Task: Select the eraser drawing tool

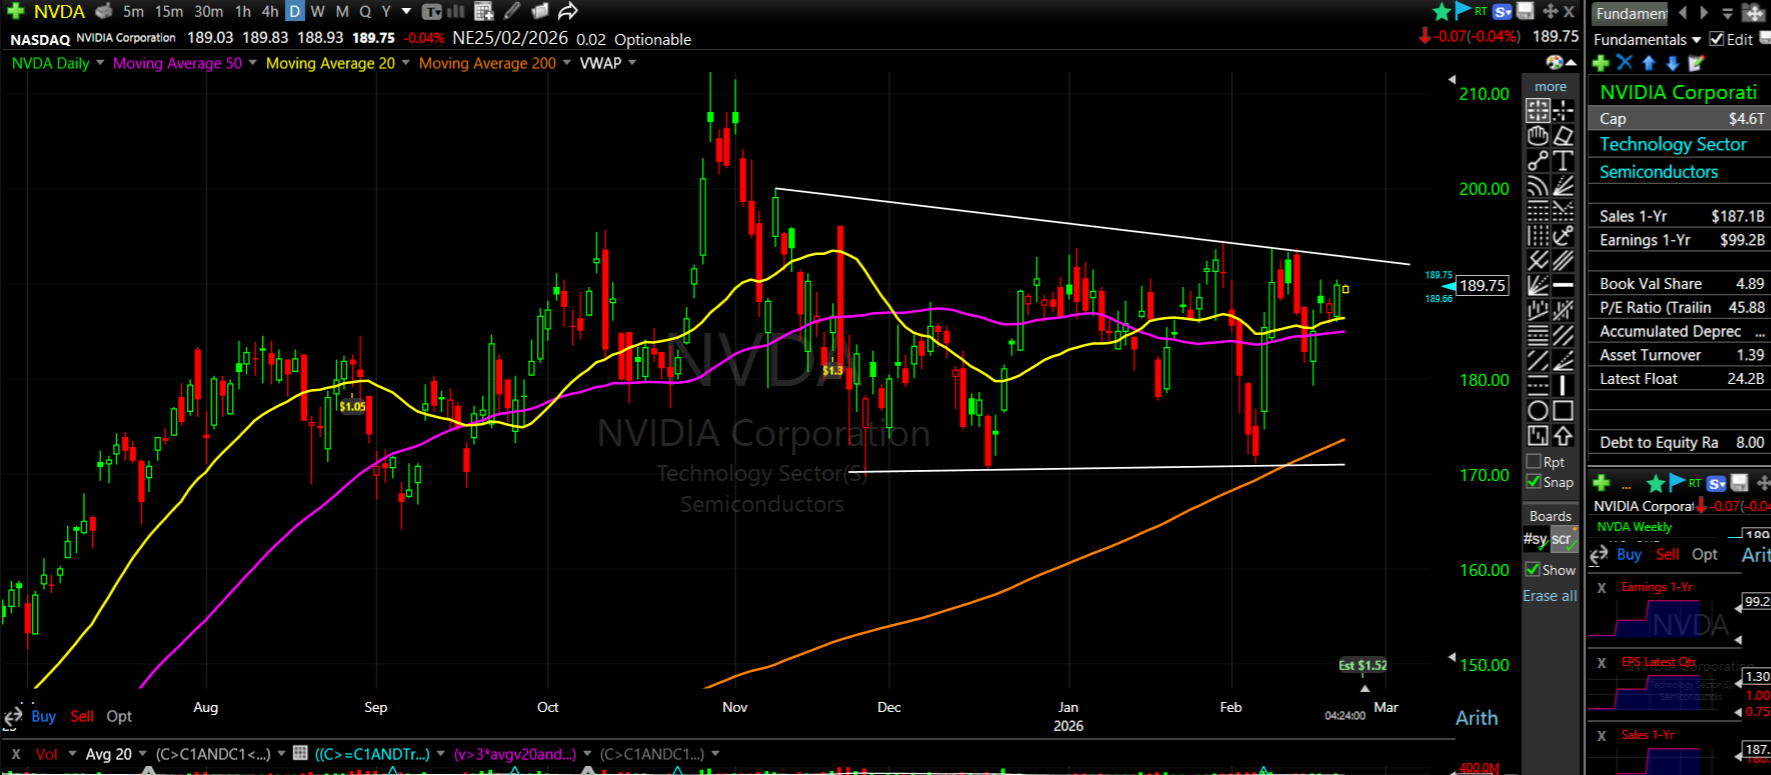Action: (x=1563, y=135)
